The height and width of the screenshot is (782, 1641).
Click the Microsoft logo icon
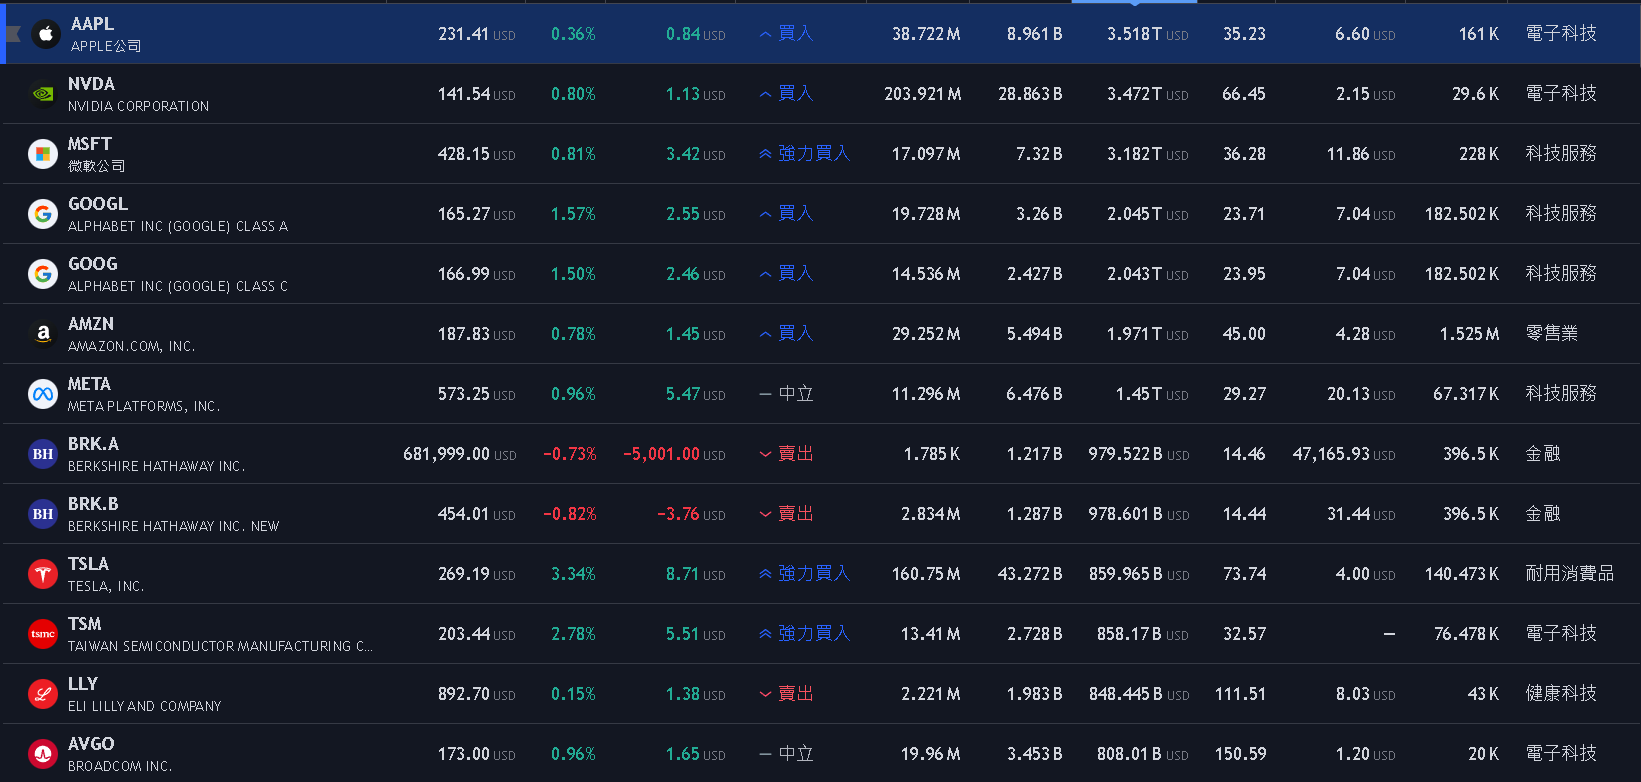[x=43, y=154]
